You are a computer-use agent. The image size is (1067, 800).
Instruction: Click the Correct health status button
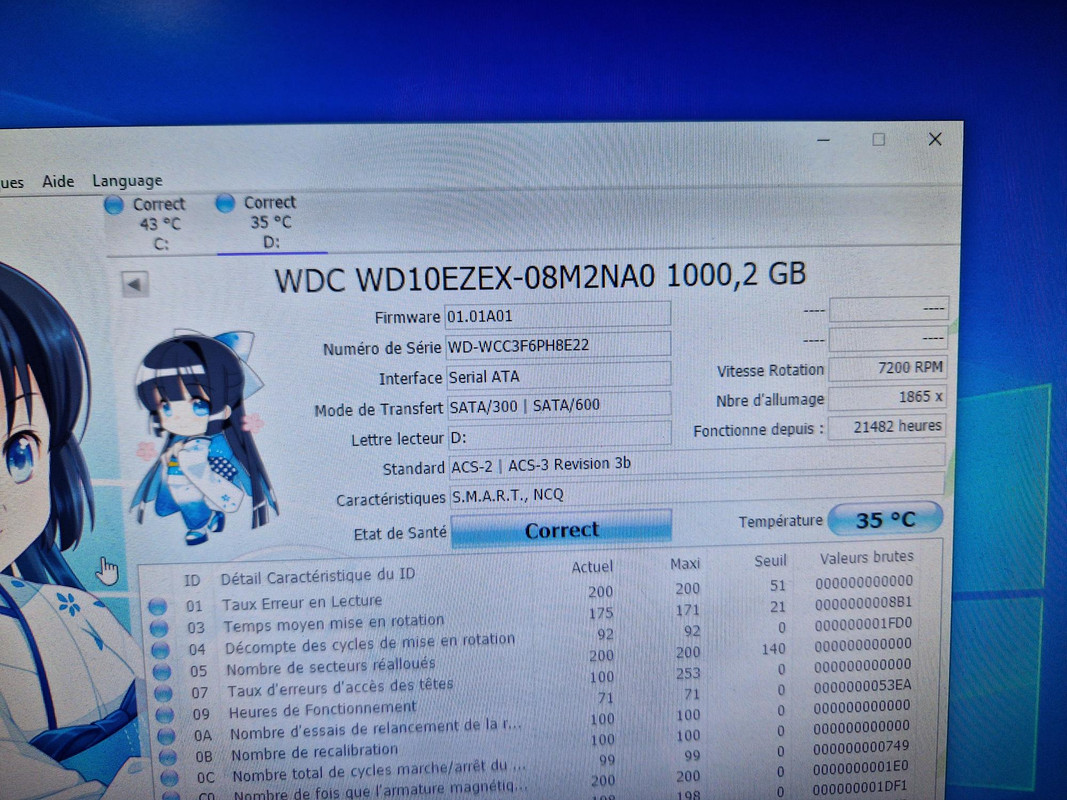561,530
